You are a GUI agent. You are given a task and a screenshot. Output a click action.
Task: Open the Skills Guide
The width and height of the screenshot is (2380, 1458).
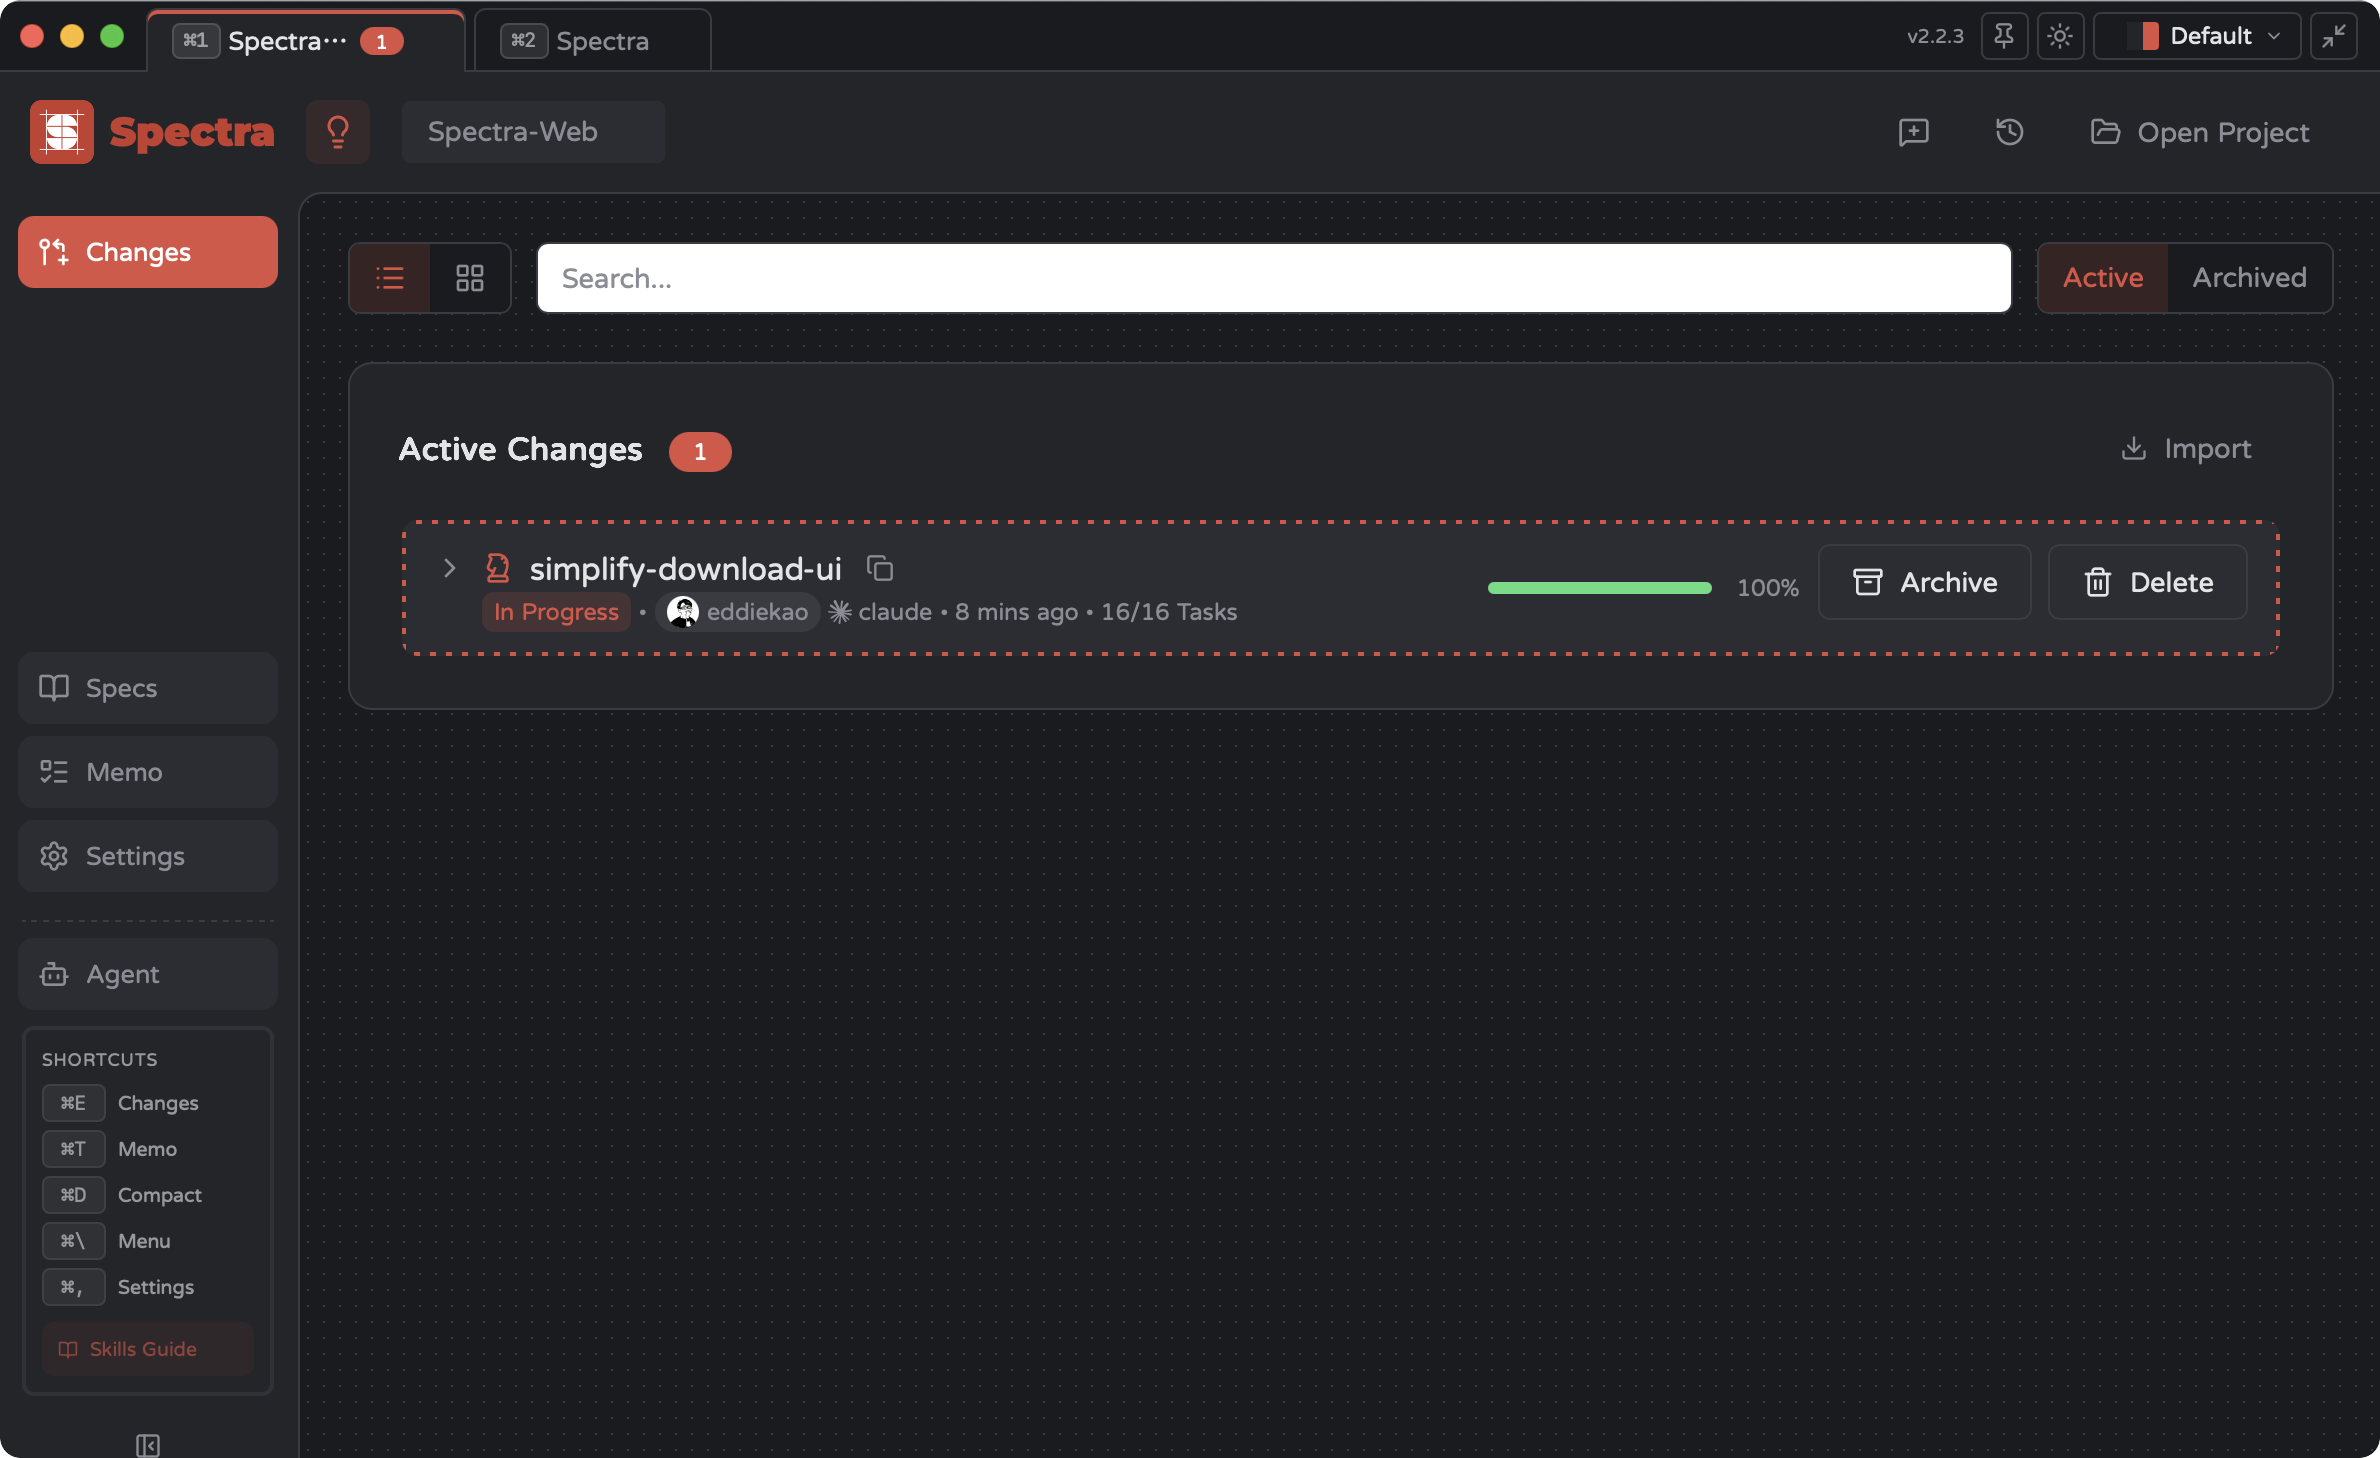pyautogui.click(x=146, y=1348)
